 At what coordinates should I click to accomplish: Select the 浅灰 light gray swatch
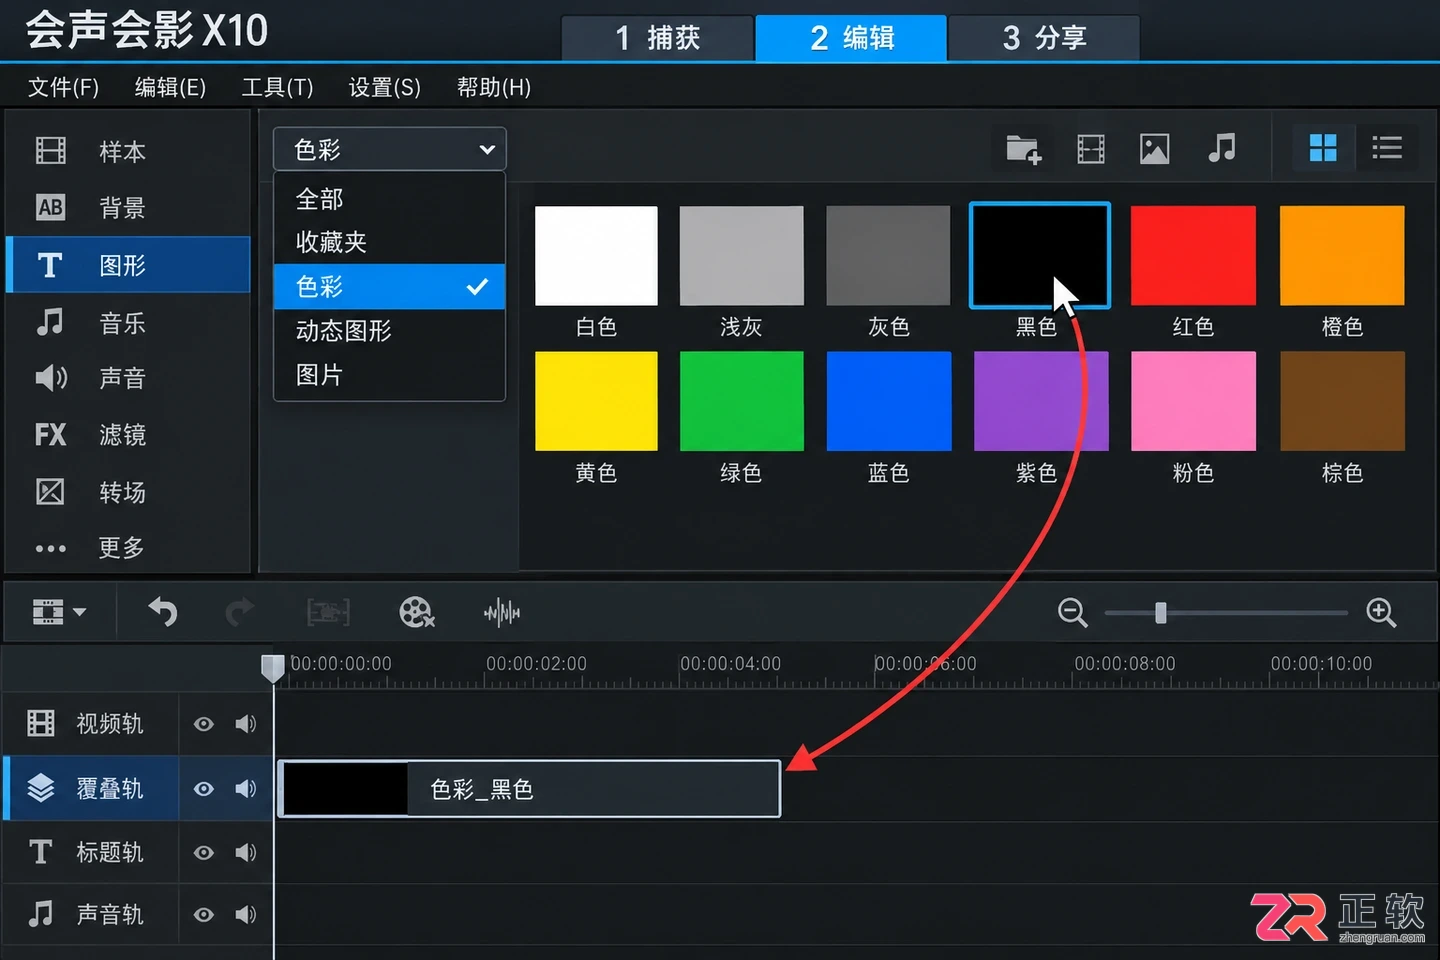pos(741,256)
